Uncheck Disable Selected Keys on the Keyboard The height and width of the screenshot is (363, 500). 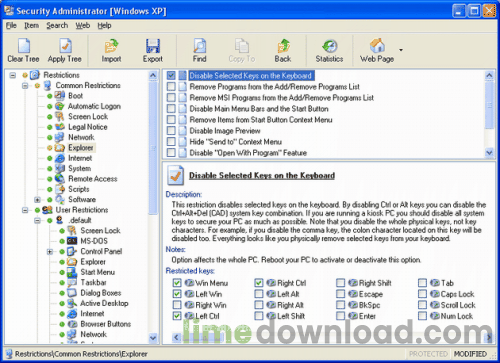pos(171,75)
